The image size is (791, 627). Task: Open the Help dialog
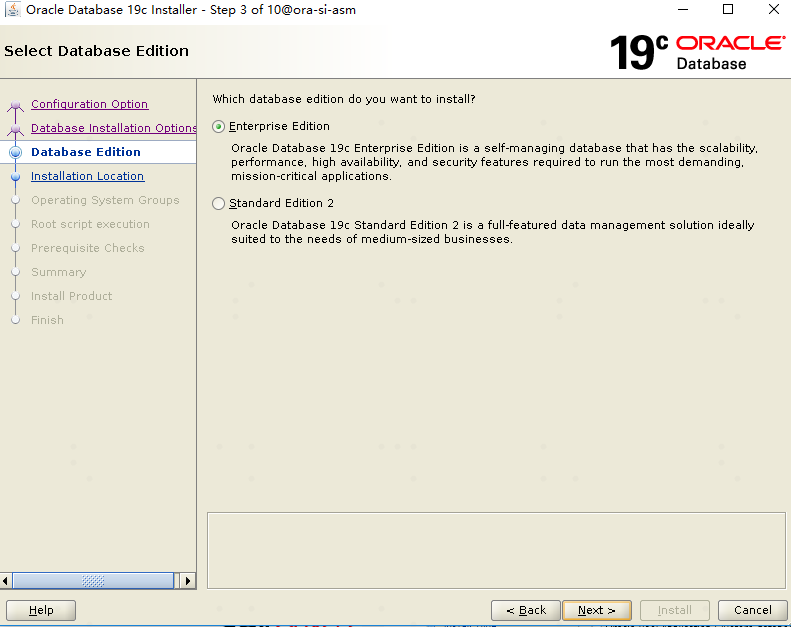point(41,610)
